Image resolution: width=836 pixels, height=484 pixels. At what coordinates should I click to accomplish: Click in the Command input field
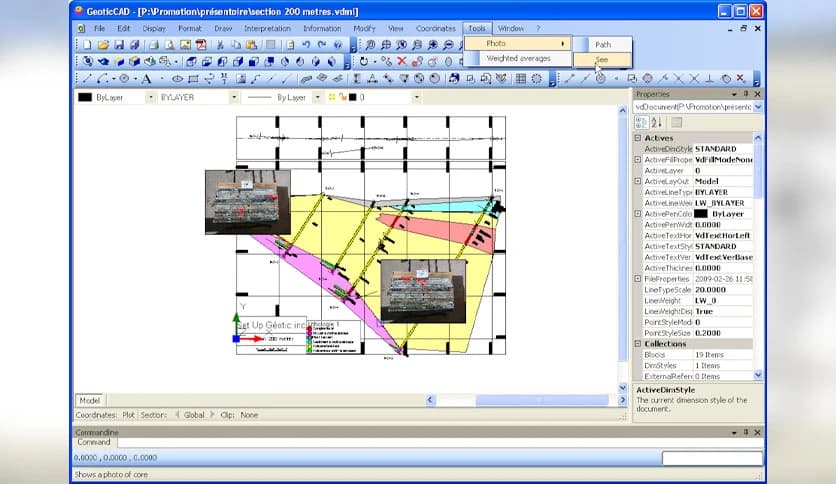(x=440, y=442)
